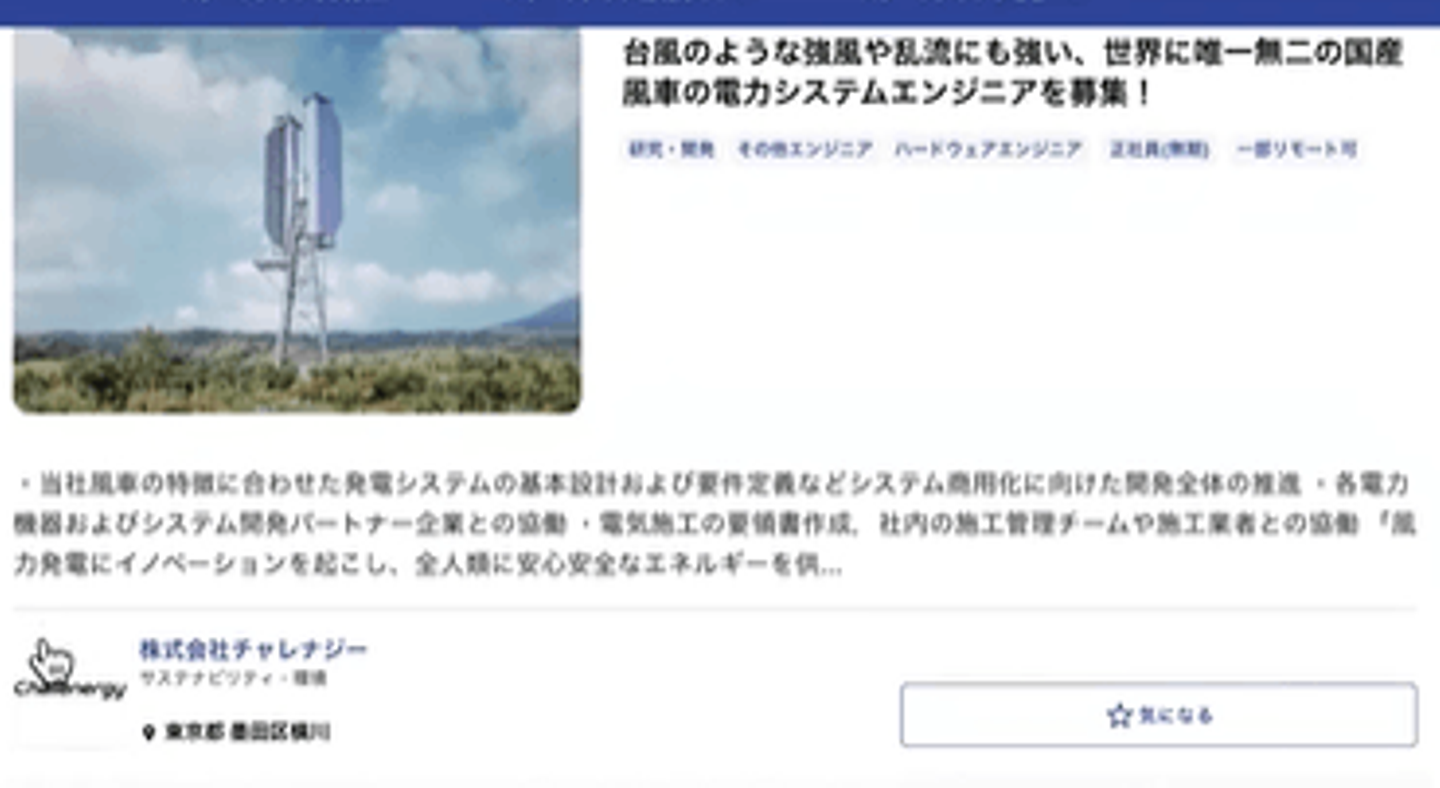Click the 東京都 墨田区横川 location text
The width and height of the screenshot is (1440, 788).
[x=247, y=733]
